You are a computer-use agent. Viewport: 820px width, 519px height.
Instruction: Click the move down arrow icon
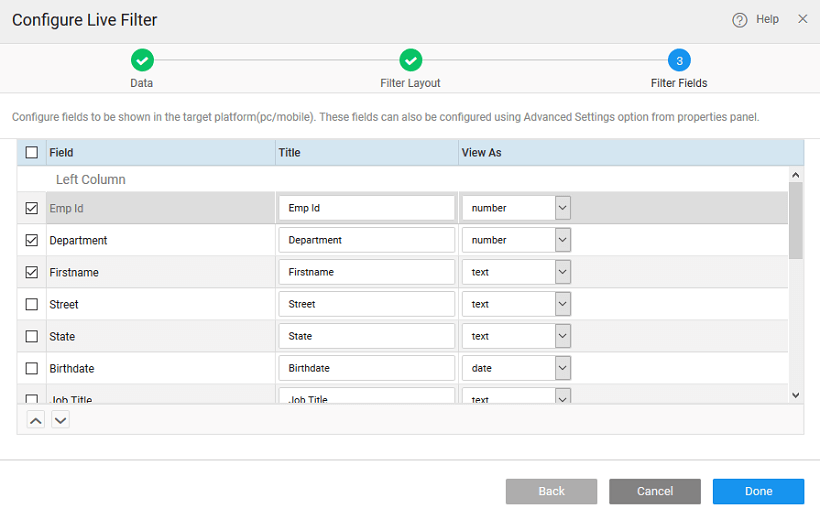point(60,420)
